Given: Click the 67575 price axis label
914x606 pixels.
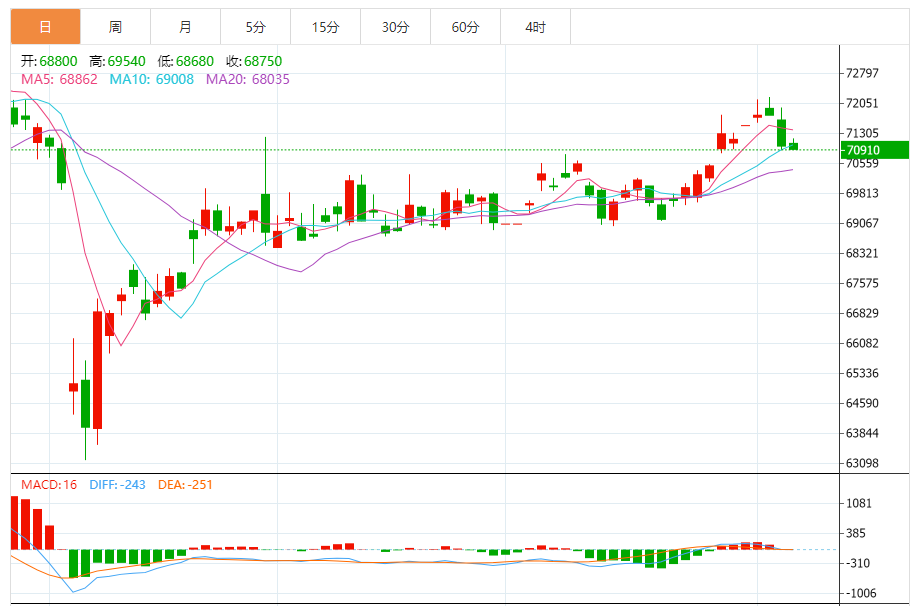Looking at the screenshot, I should tap(862, 283).
